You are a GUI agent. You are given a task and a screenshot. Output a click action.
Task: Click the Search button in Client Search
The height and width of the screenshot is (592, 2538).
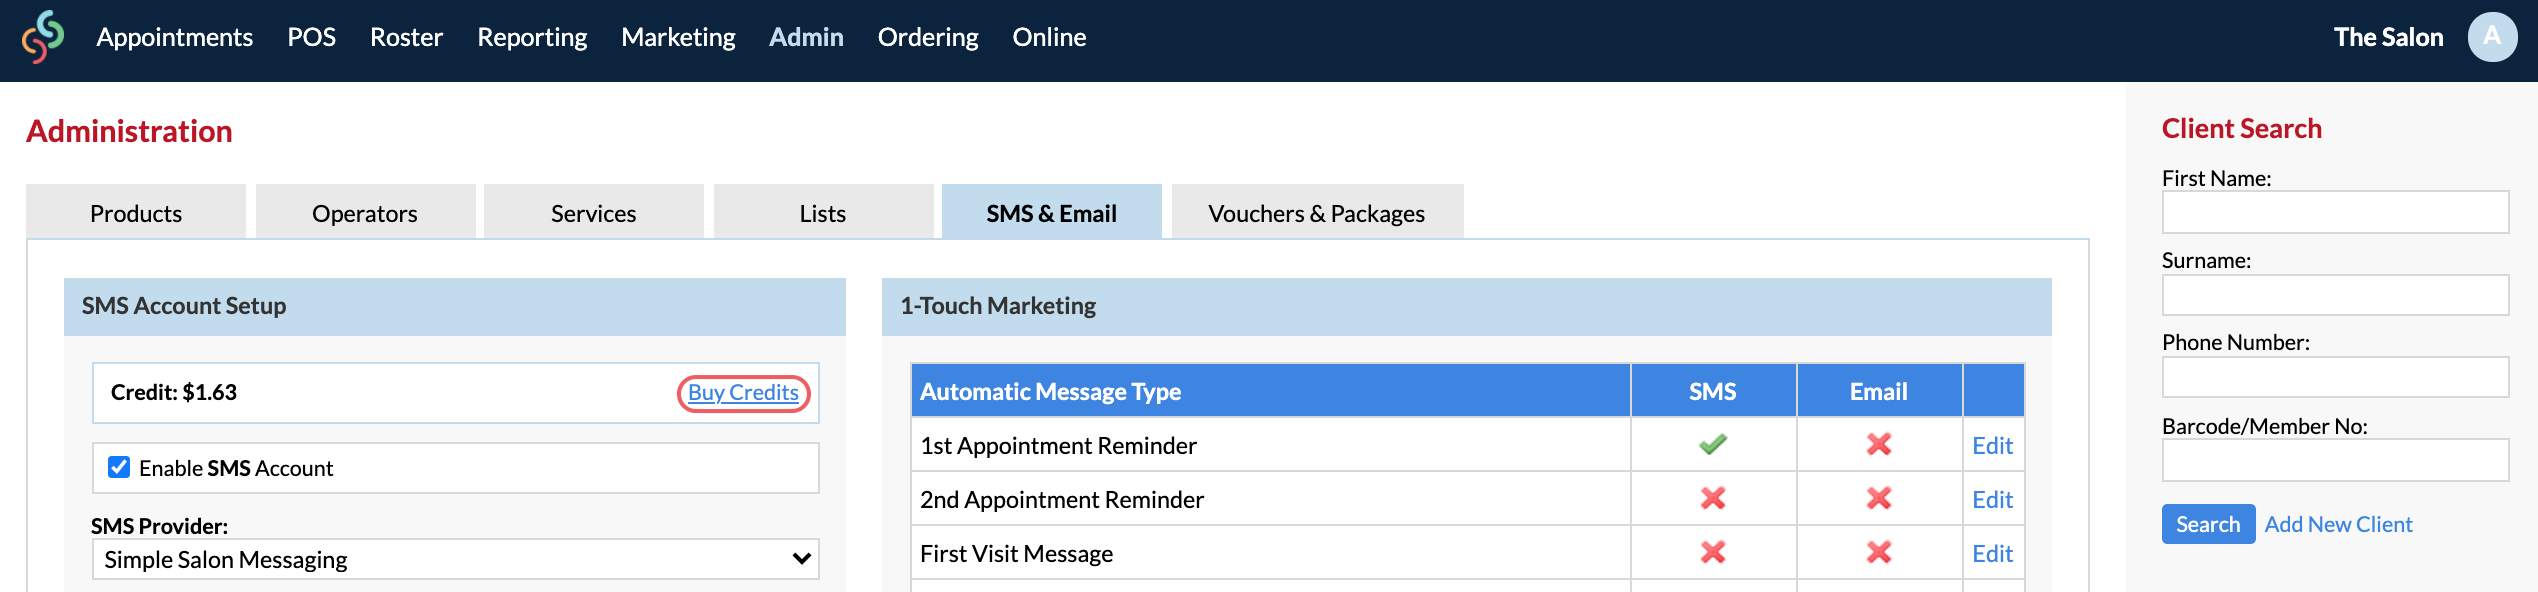coord(2208,524)
